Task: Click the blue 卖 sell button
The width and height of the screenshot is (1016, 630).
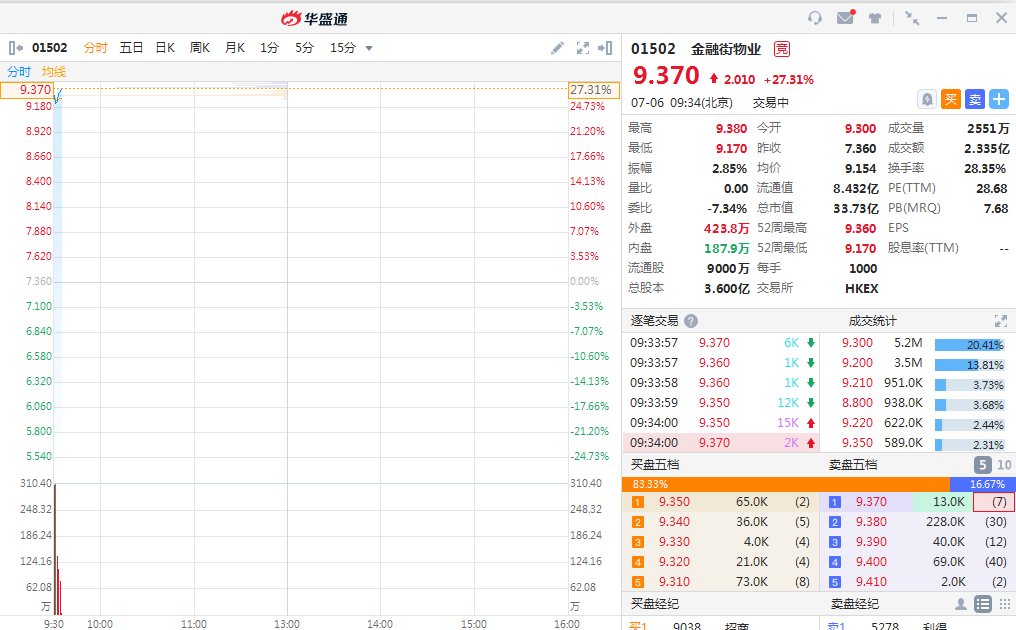Action: 975,99
